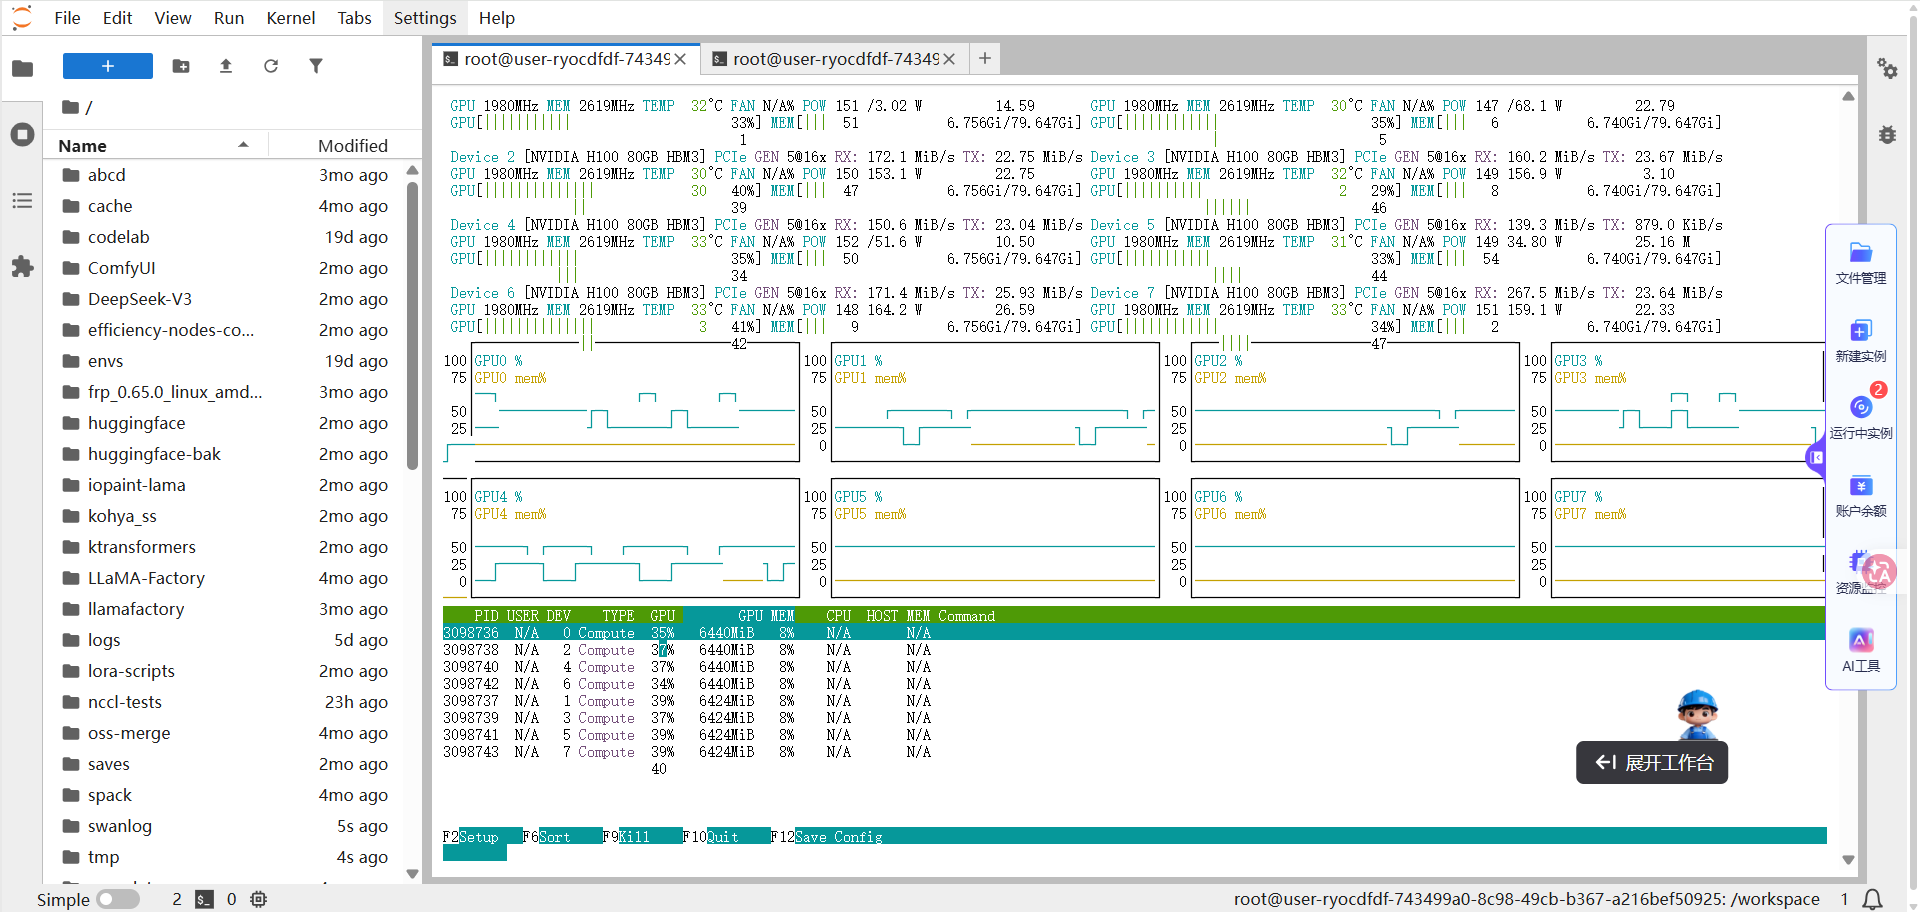Open the file filter icon

click(x=316, y=66)
